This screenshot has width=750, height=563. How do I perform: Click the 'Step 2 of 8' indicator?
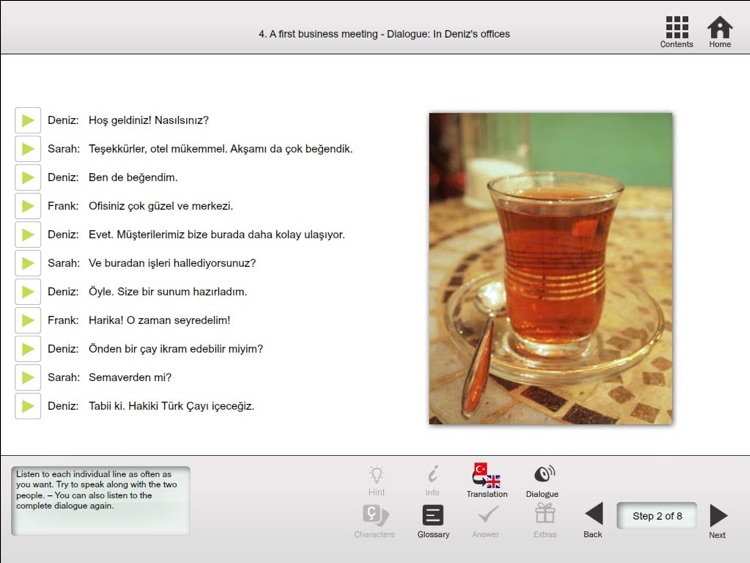point(657,516)
